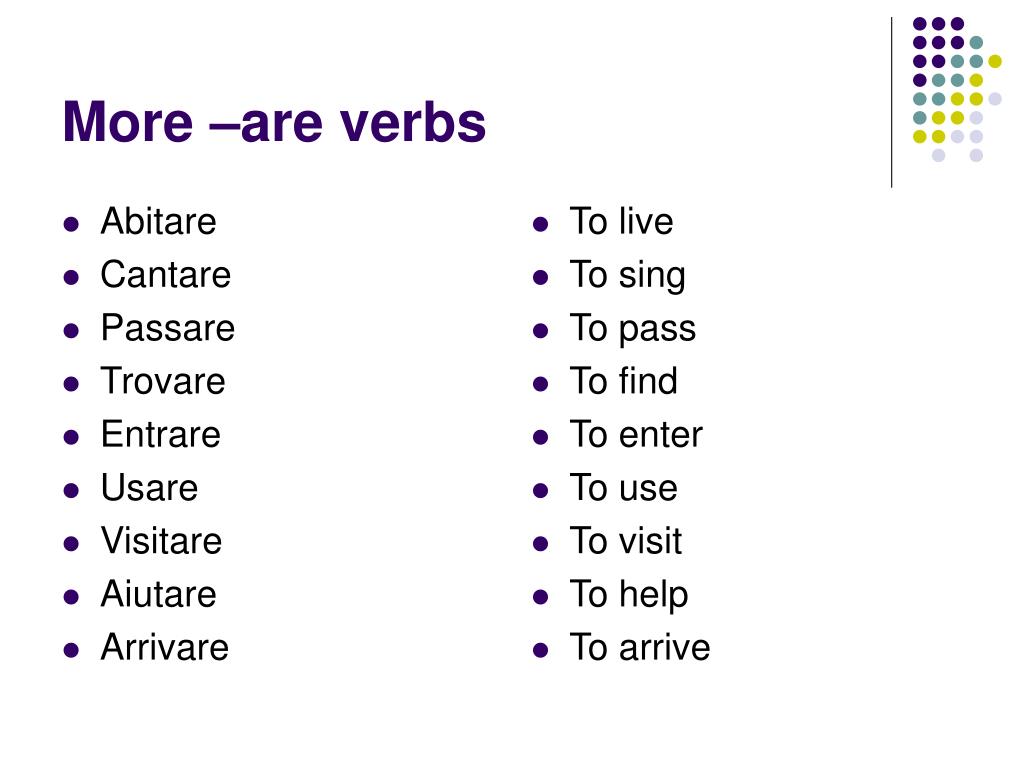Click the 'To pass' text
Screen dimensions: 1024x768
click(633, 330)
